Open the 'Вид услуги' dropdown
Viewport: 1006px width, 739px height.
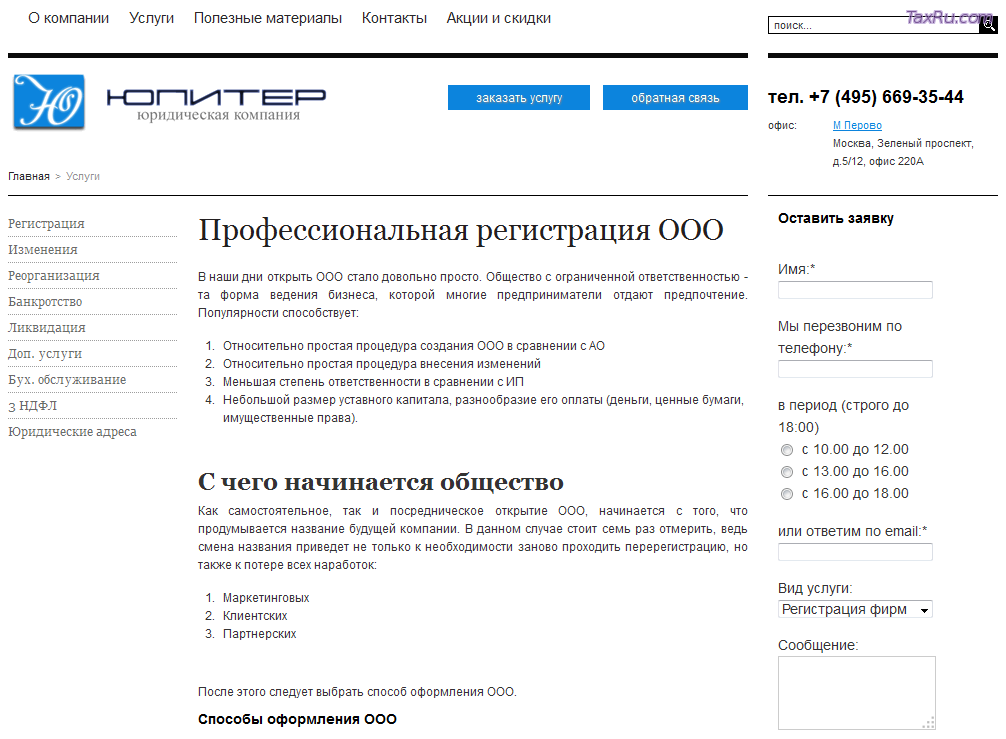point(855,609)
